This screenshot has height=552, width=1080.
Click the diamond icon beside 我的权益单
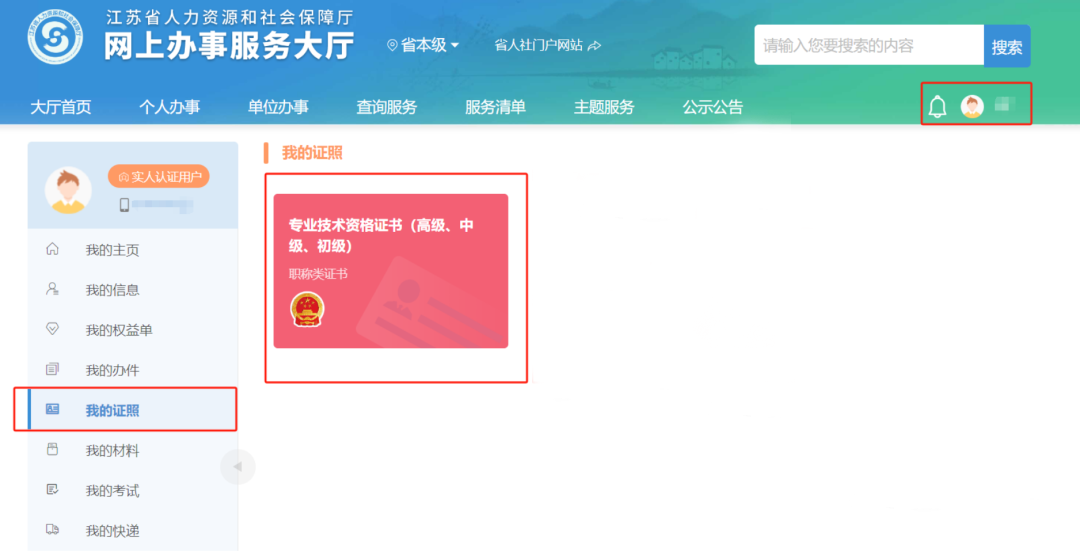point(52,329)
